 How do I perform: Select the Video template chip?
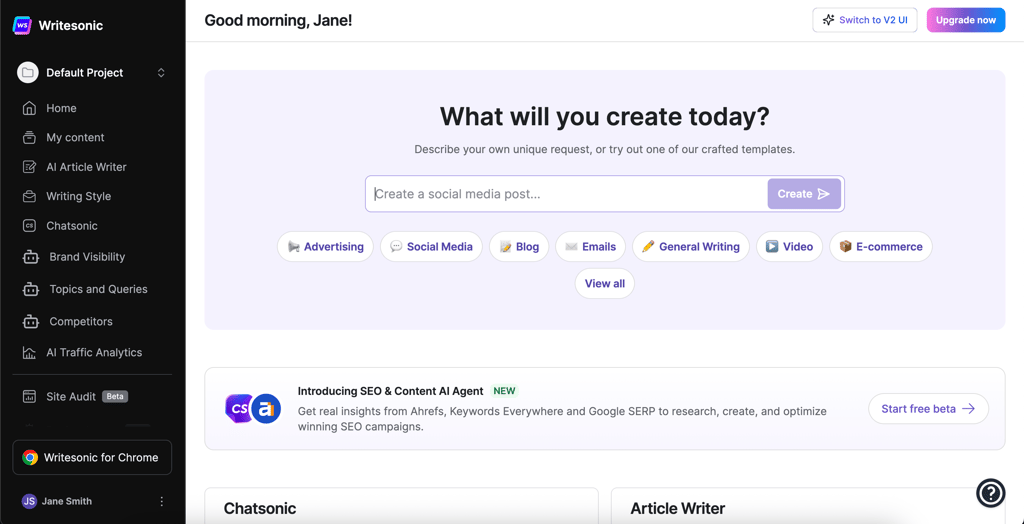click(790, 247)
